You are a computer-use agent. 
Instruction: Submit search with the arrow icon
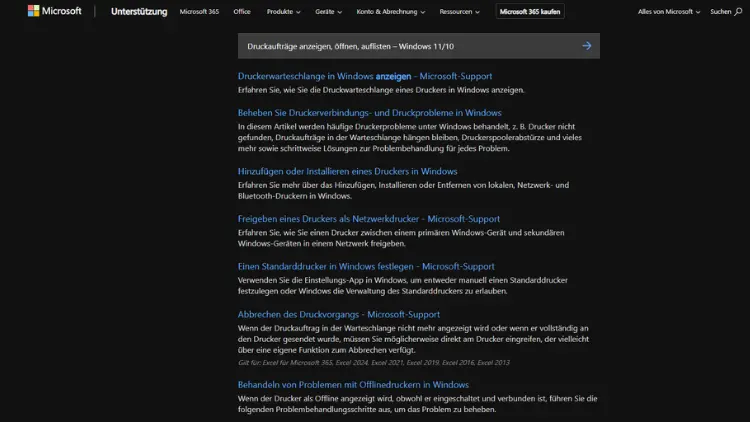[x=587, y=46]
